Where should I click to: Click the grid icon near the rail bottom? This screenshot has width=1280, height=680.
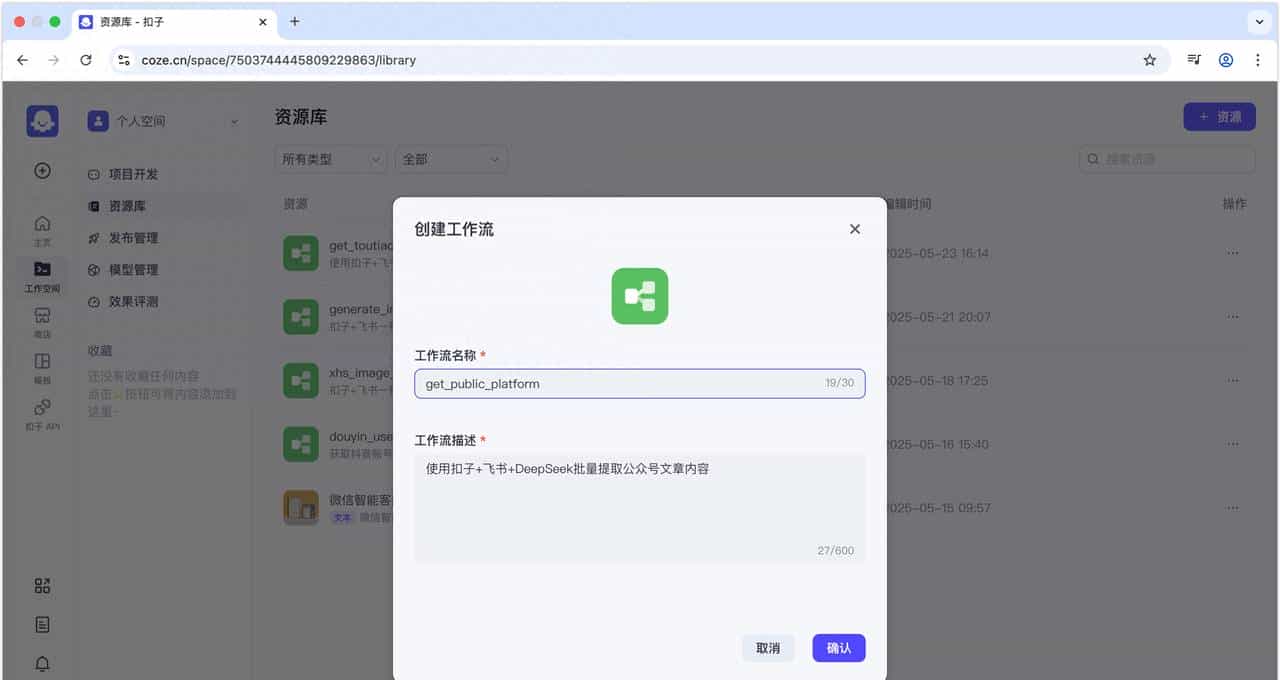click(42, 586)
